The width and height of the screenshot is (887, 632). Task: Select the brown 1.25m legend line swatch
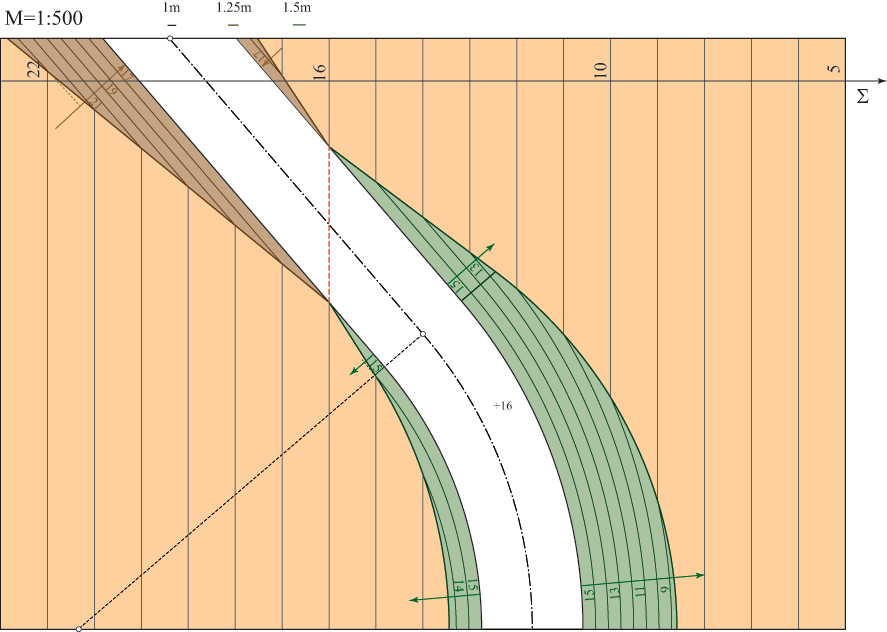[x=233, y=23]
